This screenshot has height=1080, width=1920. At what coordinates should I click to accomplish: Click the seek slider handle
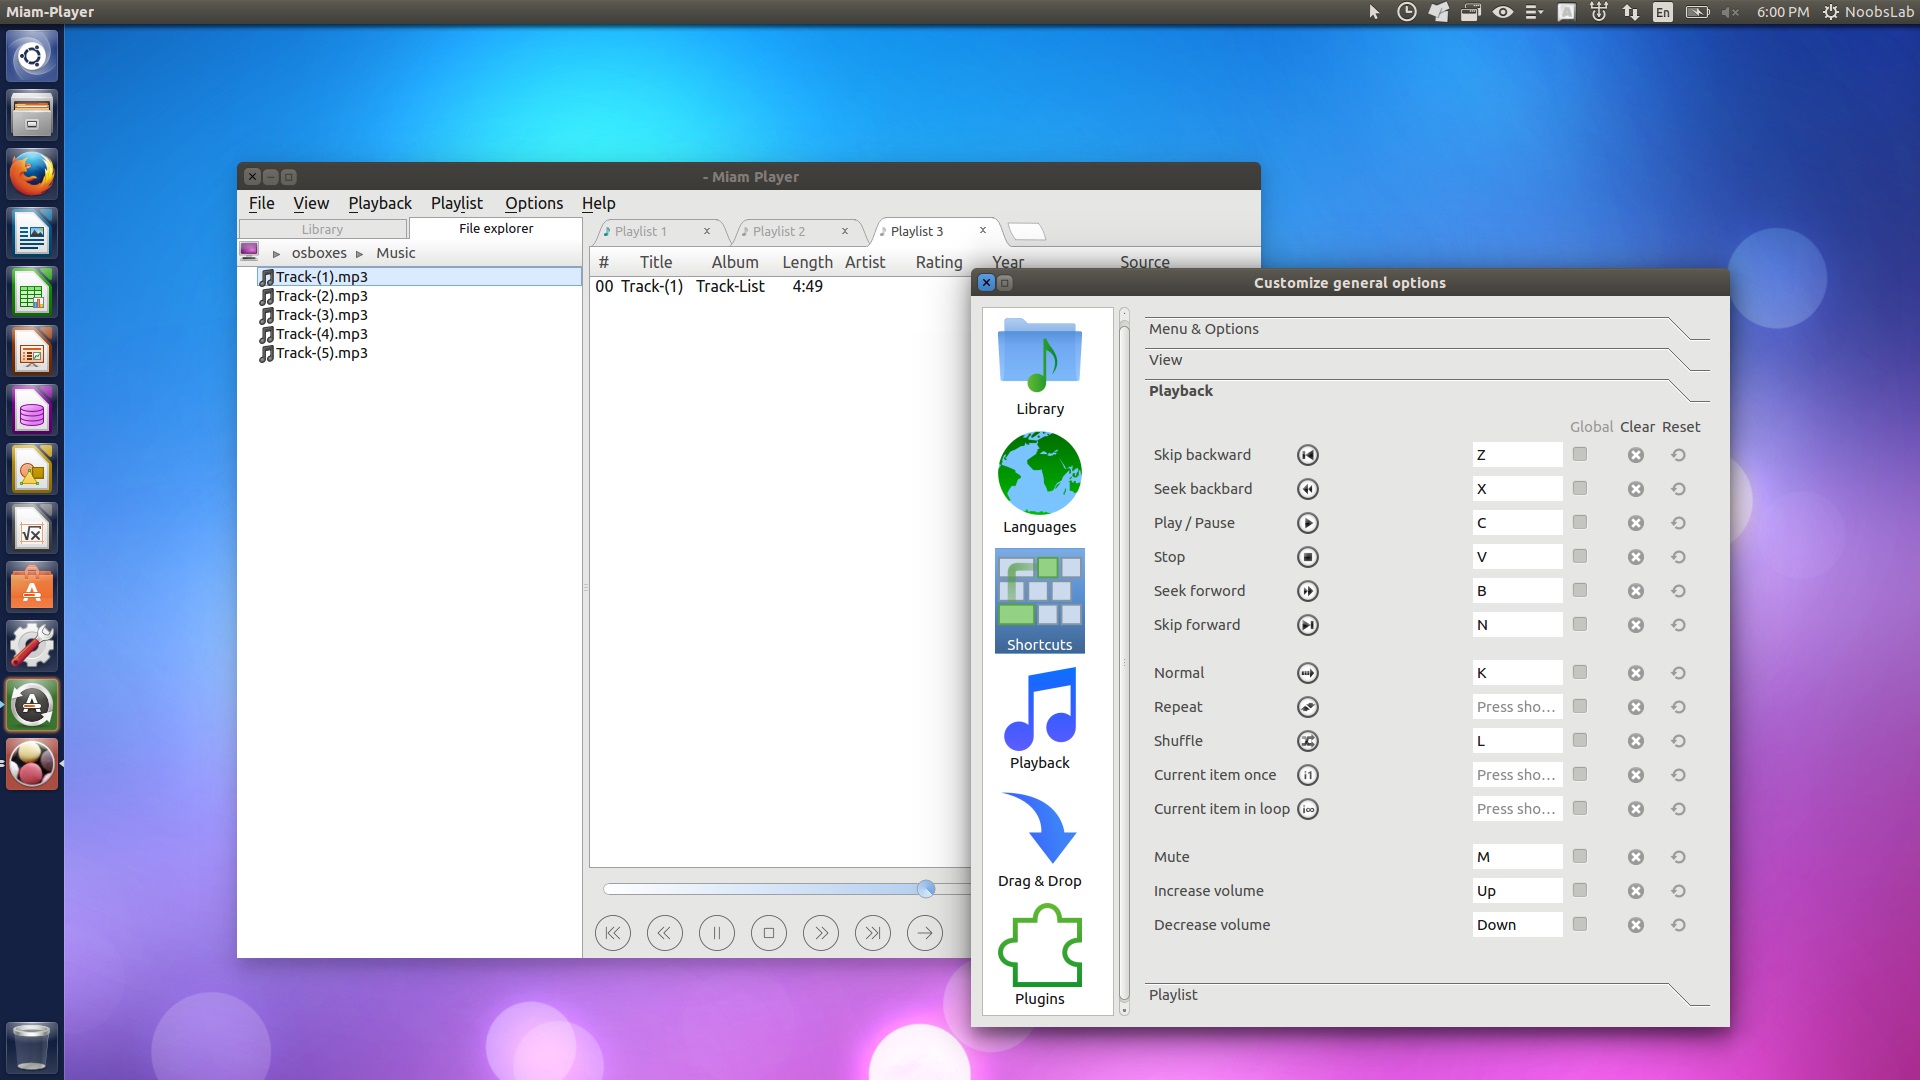point(926,888)
